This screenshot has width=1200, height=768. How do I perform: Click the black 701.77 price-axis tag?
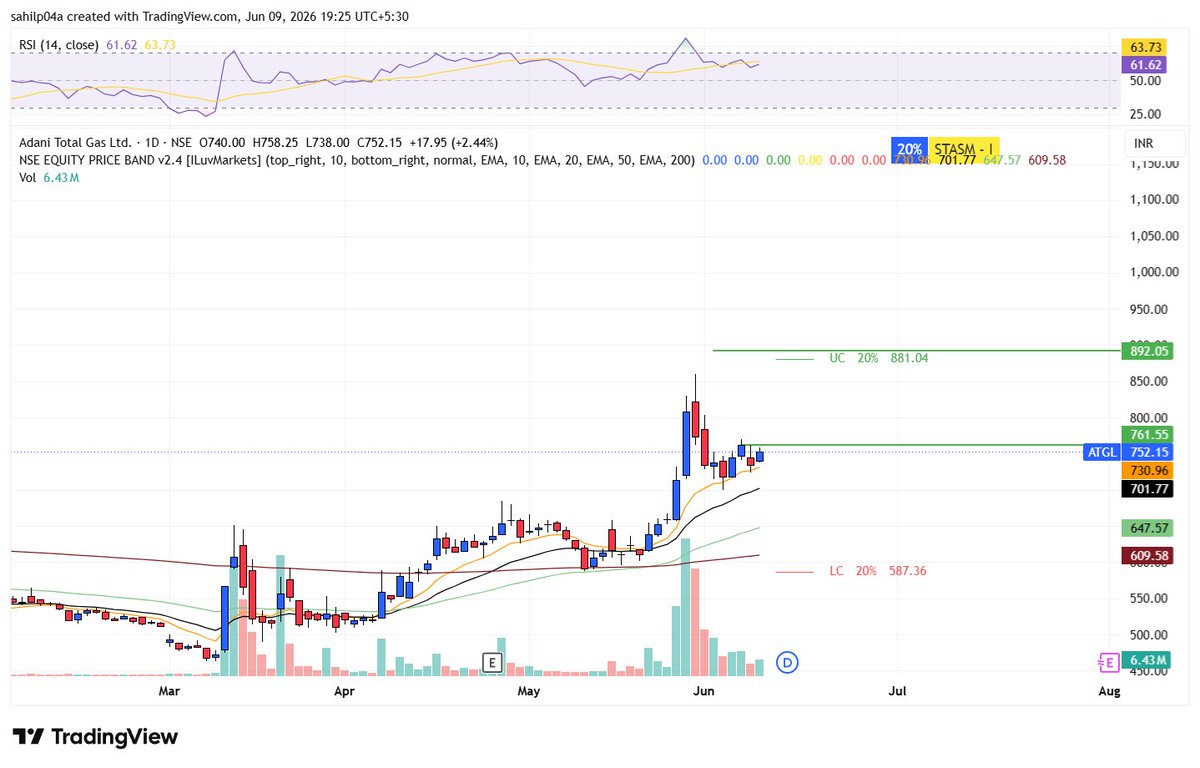[x=1149, y=489]
